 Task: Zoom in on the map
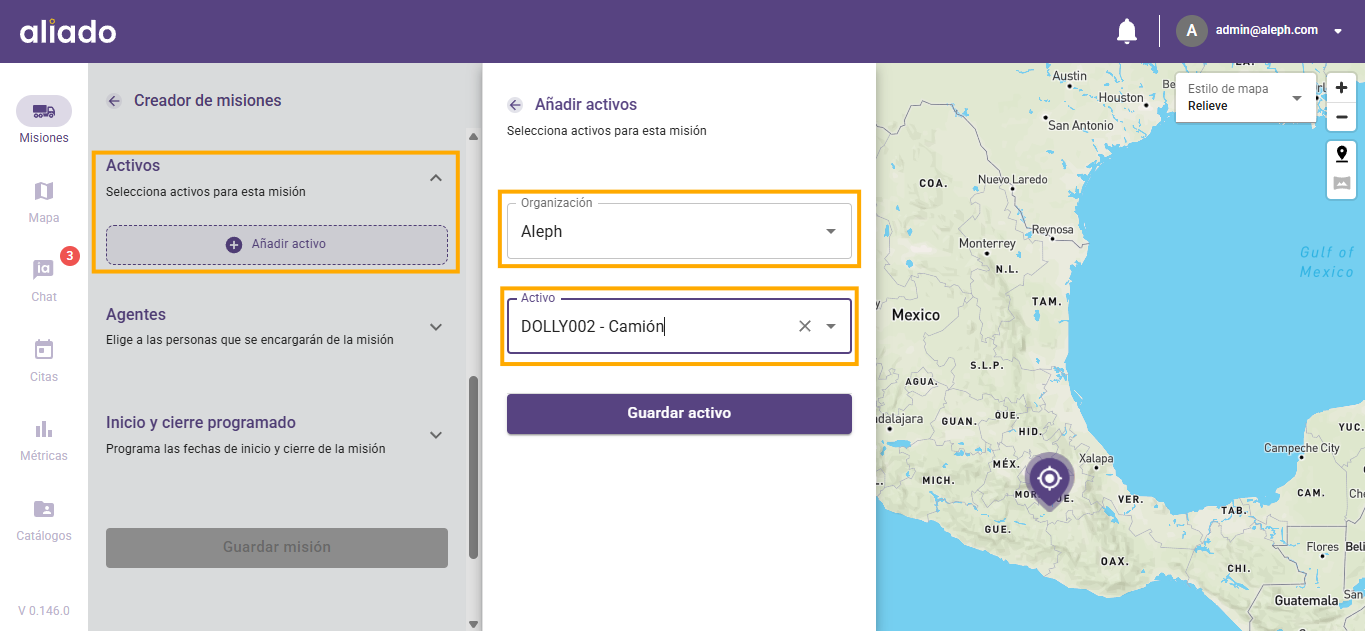pyautogui.click(x=1342, y=88)
